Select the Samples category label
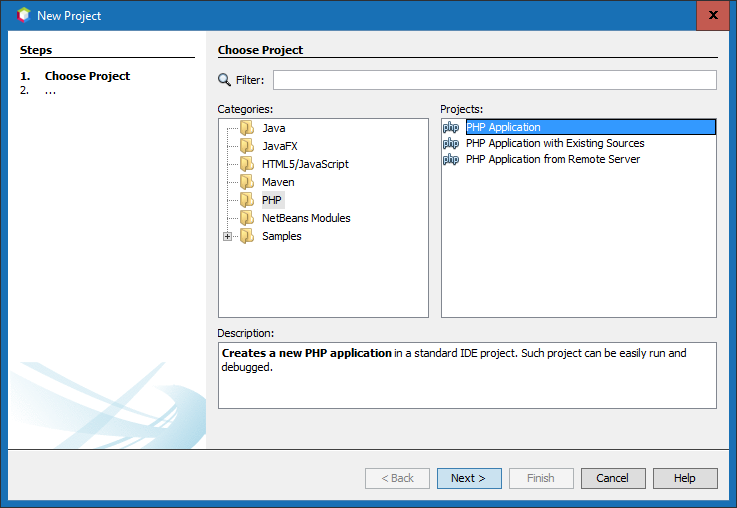 coord(282,236)
